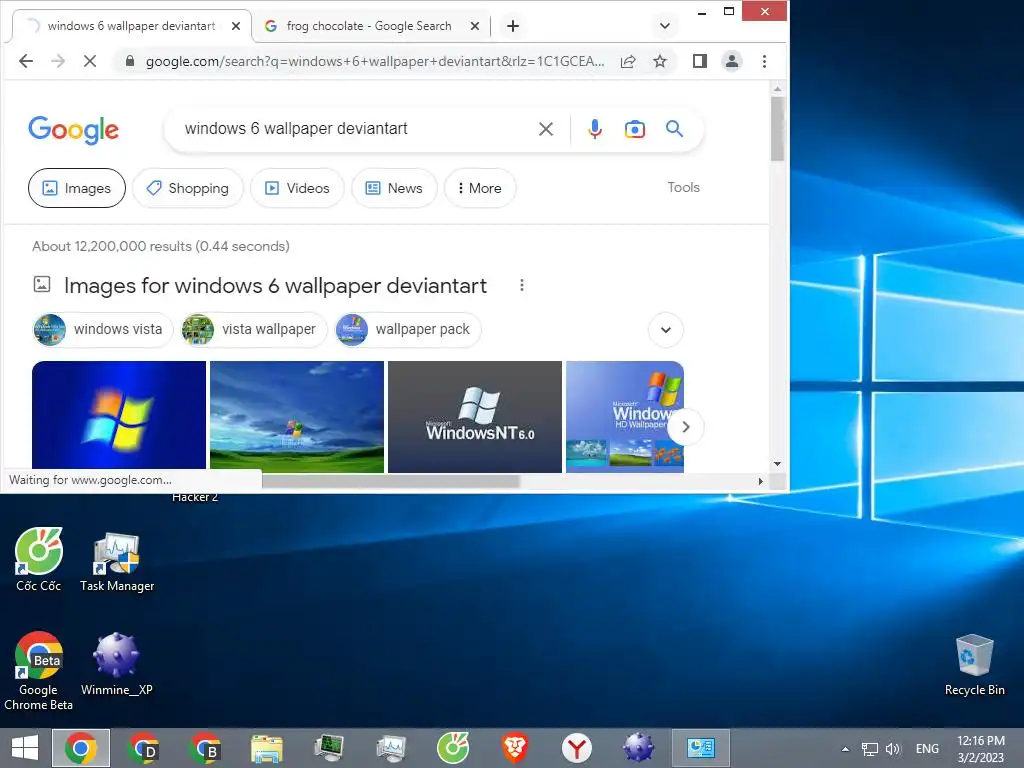This screenshot has width=1024, height=768.
Task: Click the scroll down arrow
Action: pyautogui.click(x=777, y=464)
